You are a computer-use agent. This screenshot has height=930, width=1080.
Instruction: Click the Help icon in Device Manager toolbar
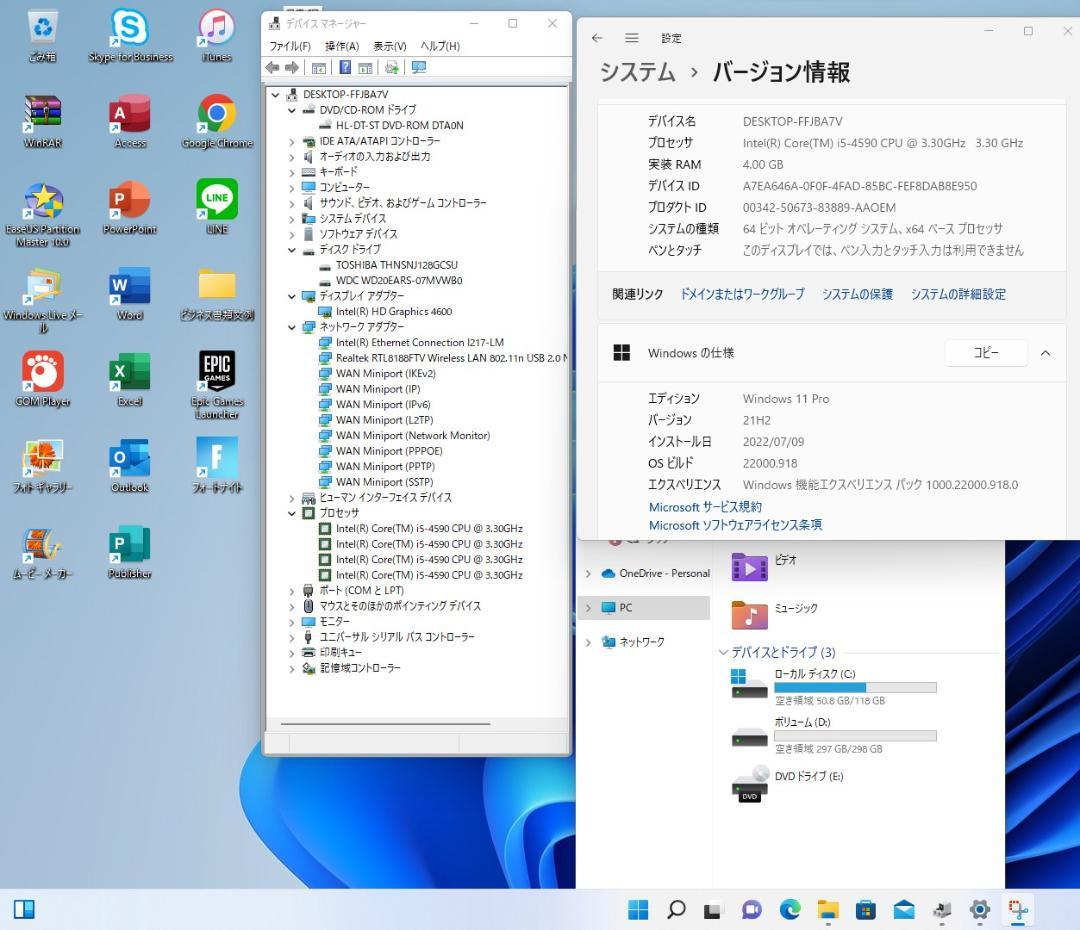pos(346,67)
